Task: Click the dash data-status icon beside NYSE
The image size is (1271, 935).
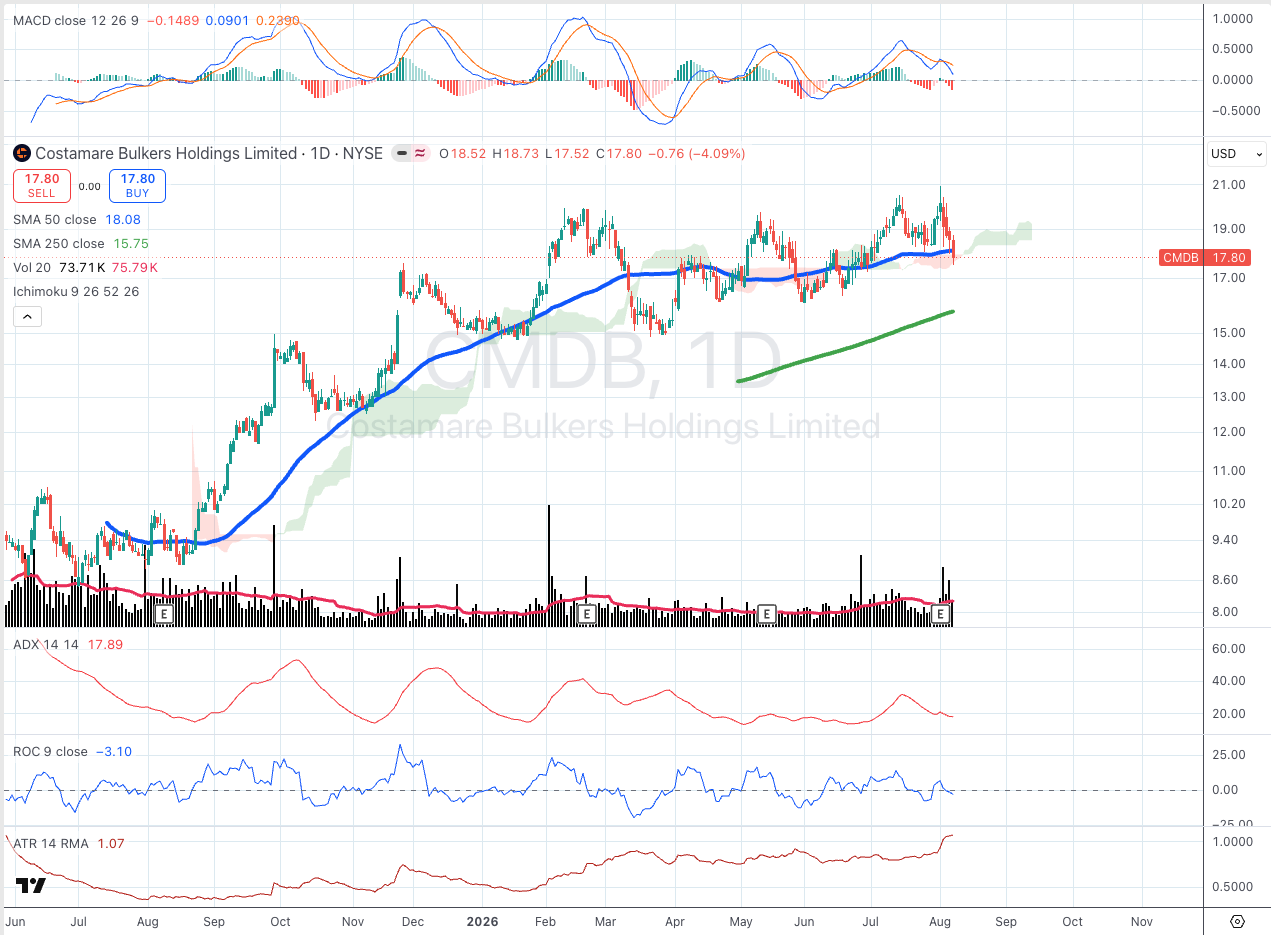Action: (x=401, y=153)
